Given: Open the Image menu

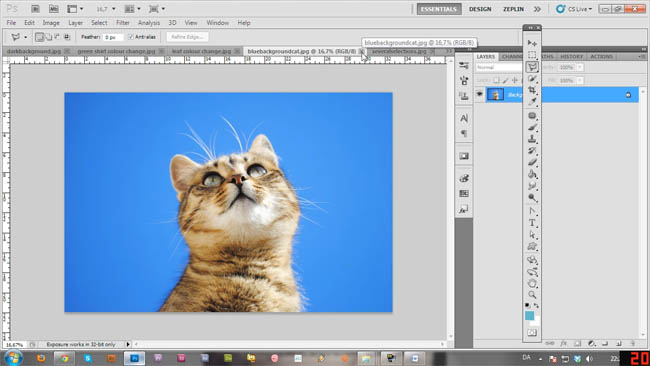Looking at the screenshot, I should pyautogui.click(x=51, y=23).
